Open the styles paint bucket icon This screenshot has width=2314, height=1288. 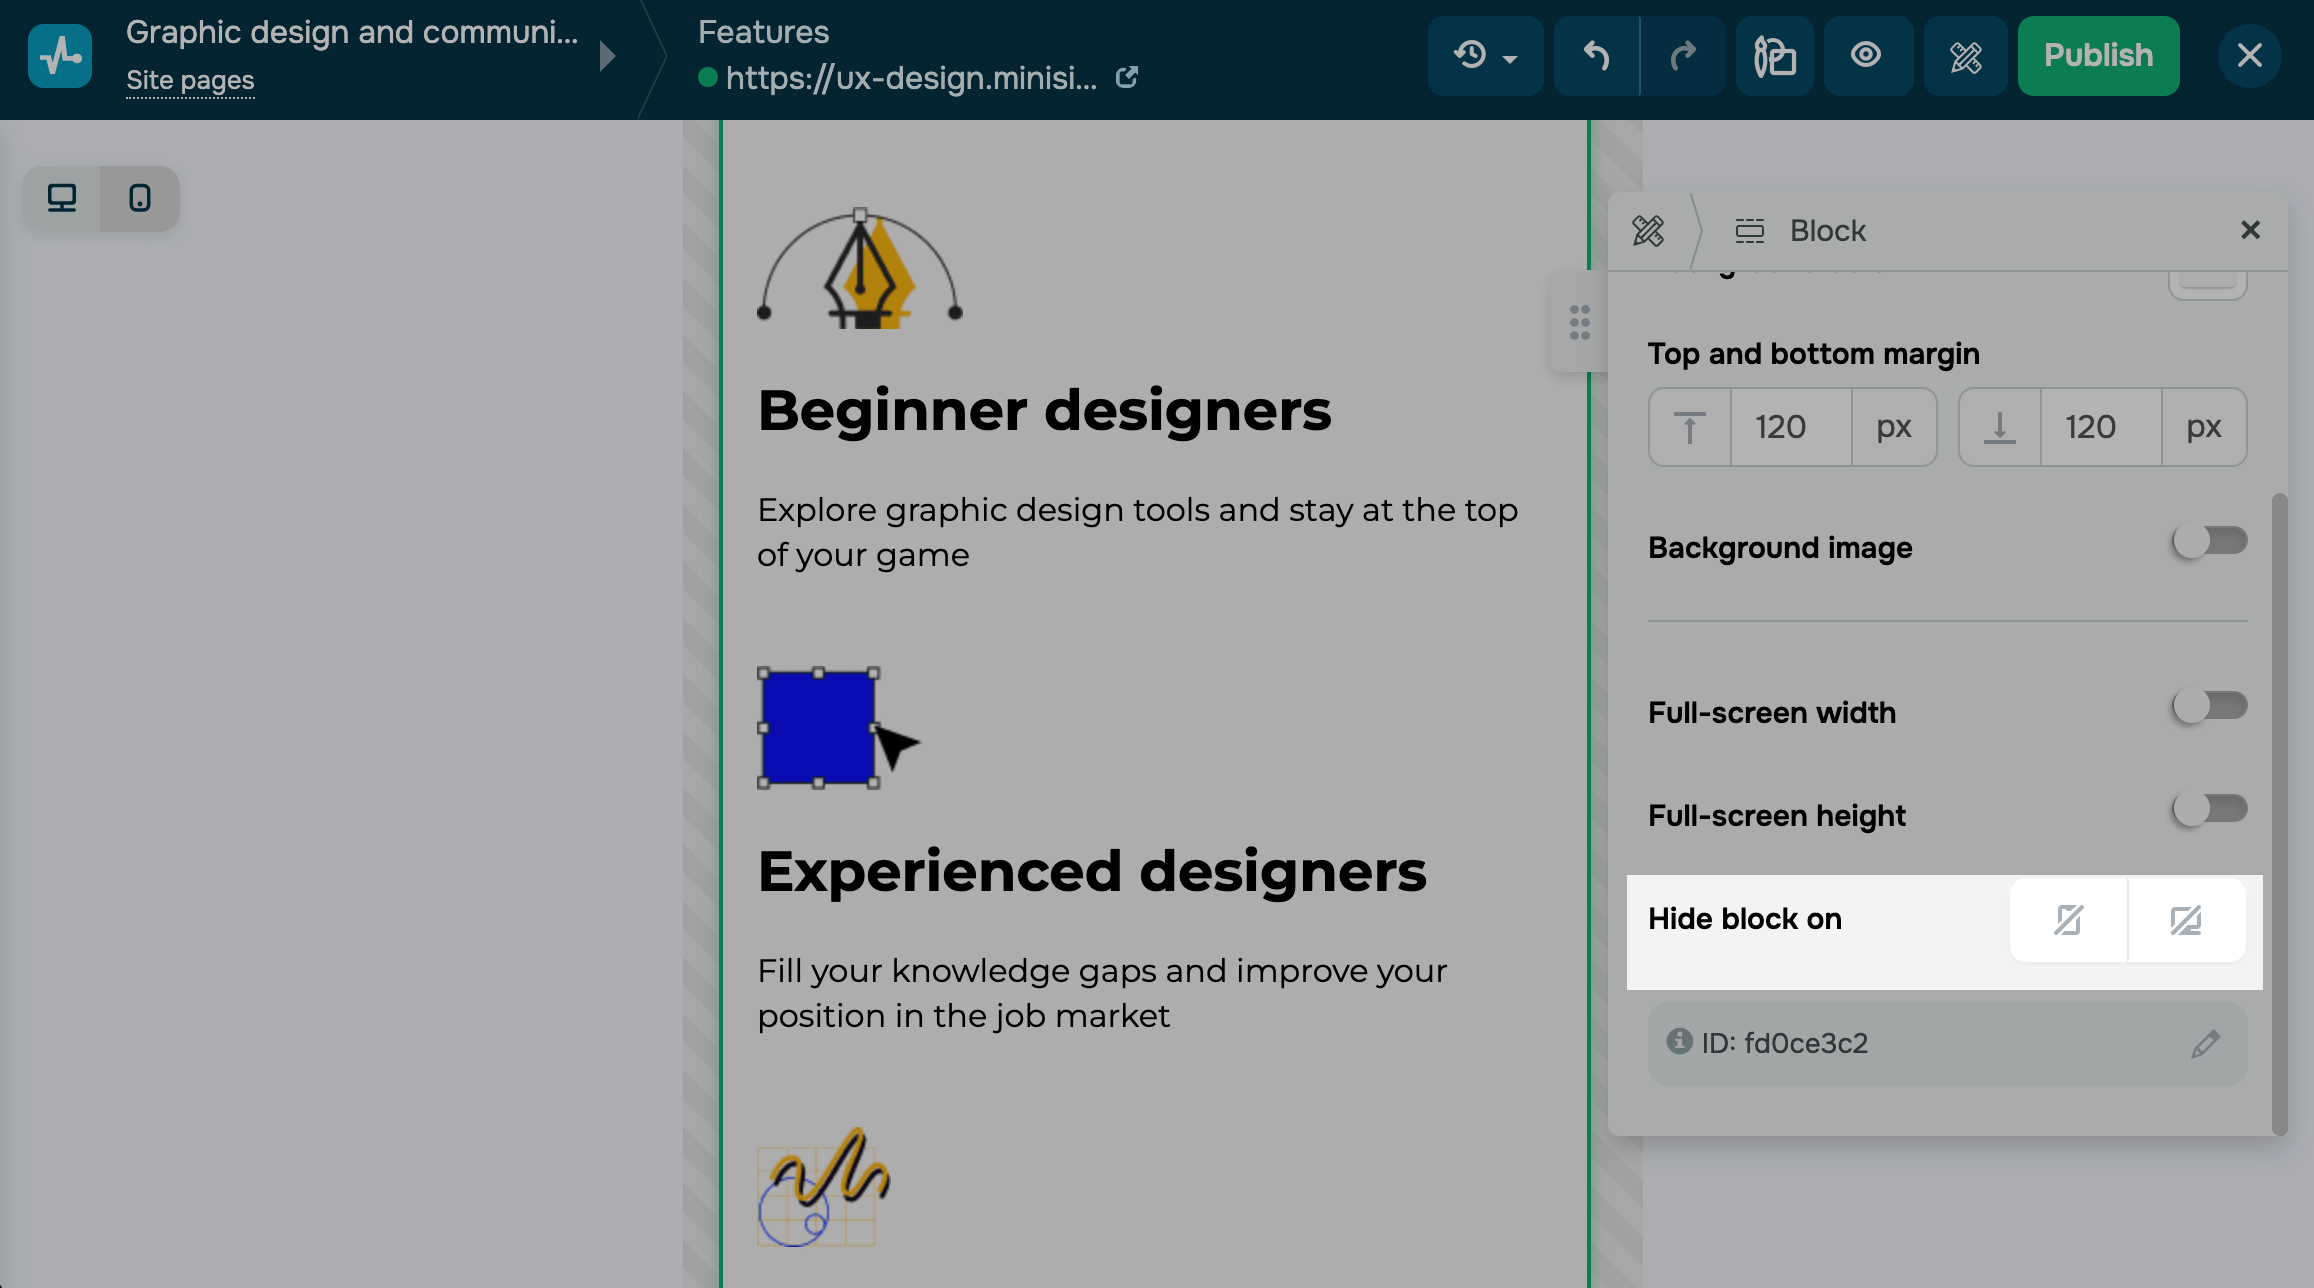coord(1775,56)
